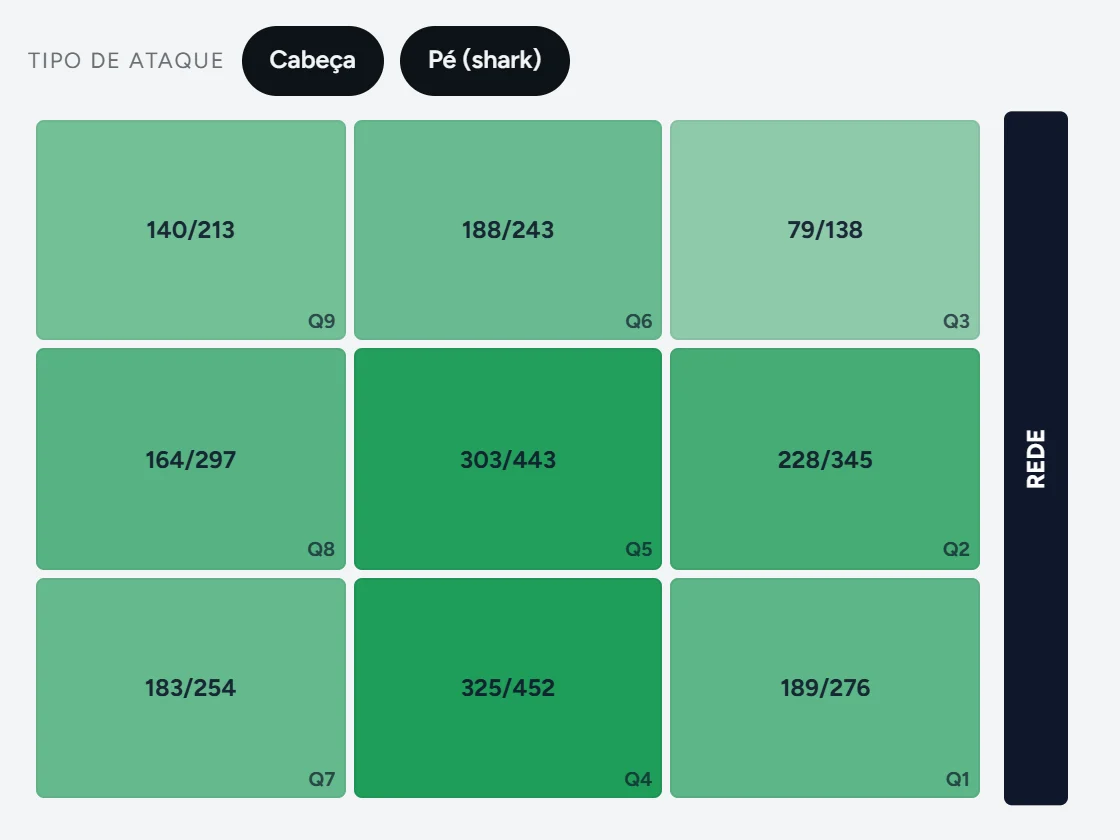
Task: Click zone Q2 cell showing 228/345
Action: click(825, 459)
